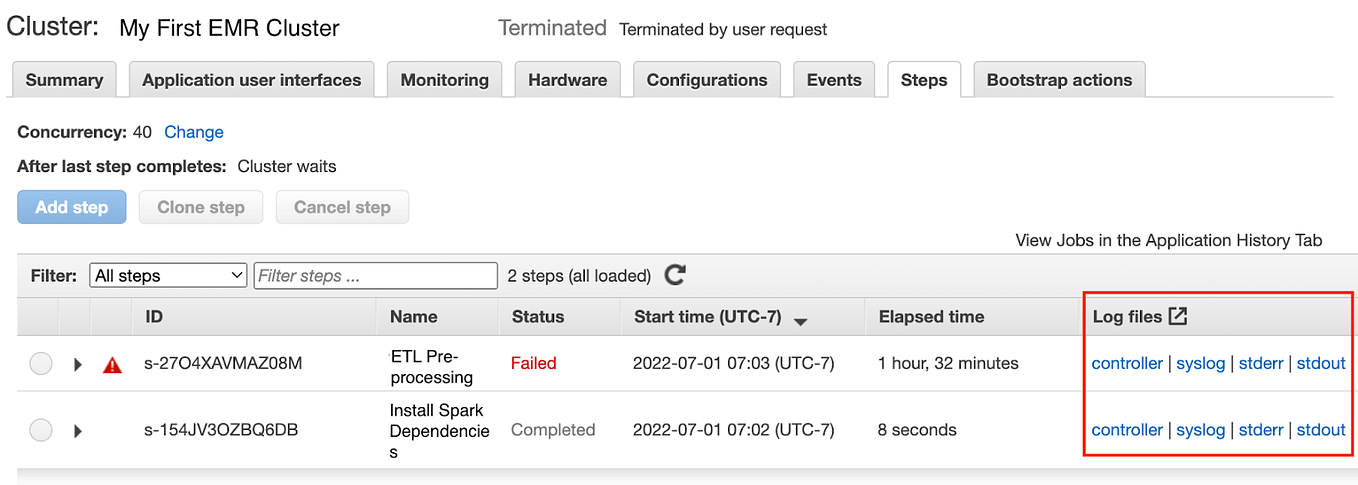Expand the ETL Pre-processing step details
The height and width of the screenshot is (485, 1358).
point(78,365)
